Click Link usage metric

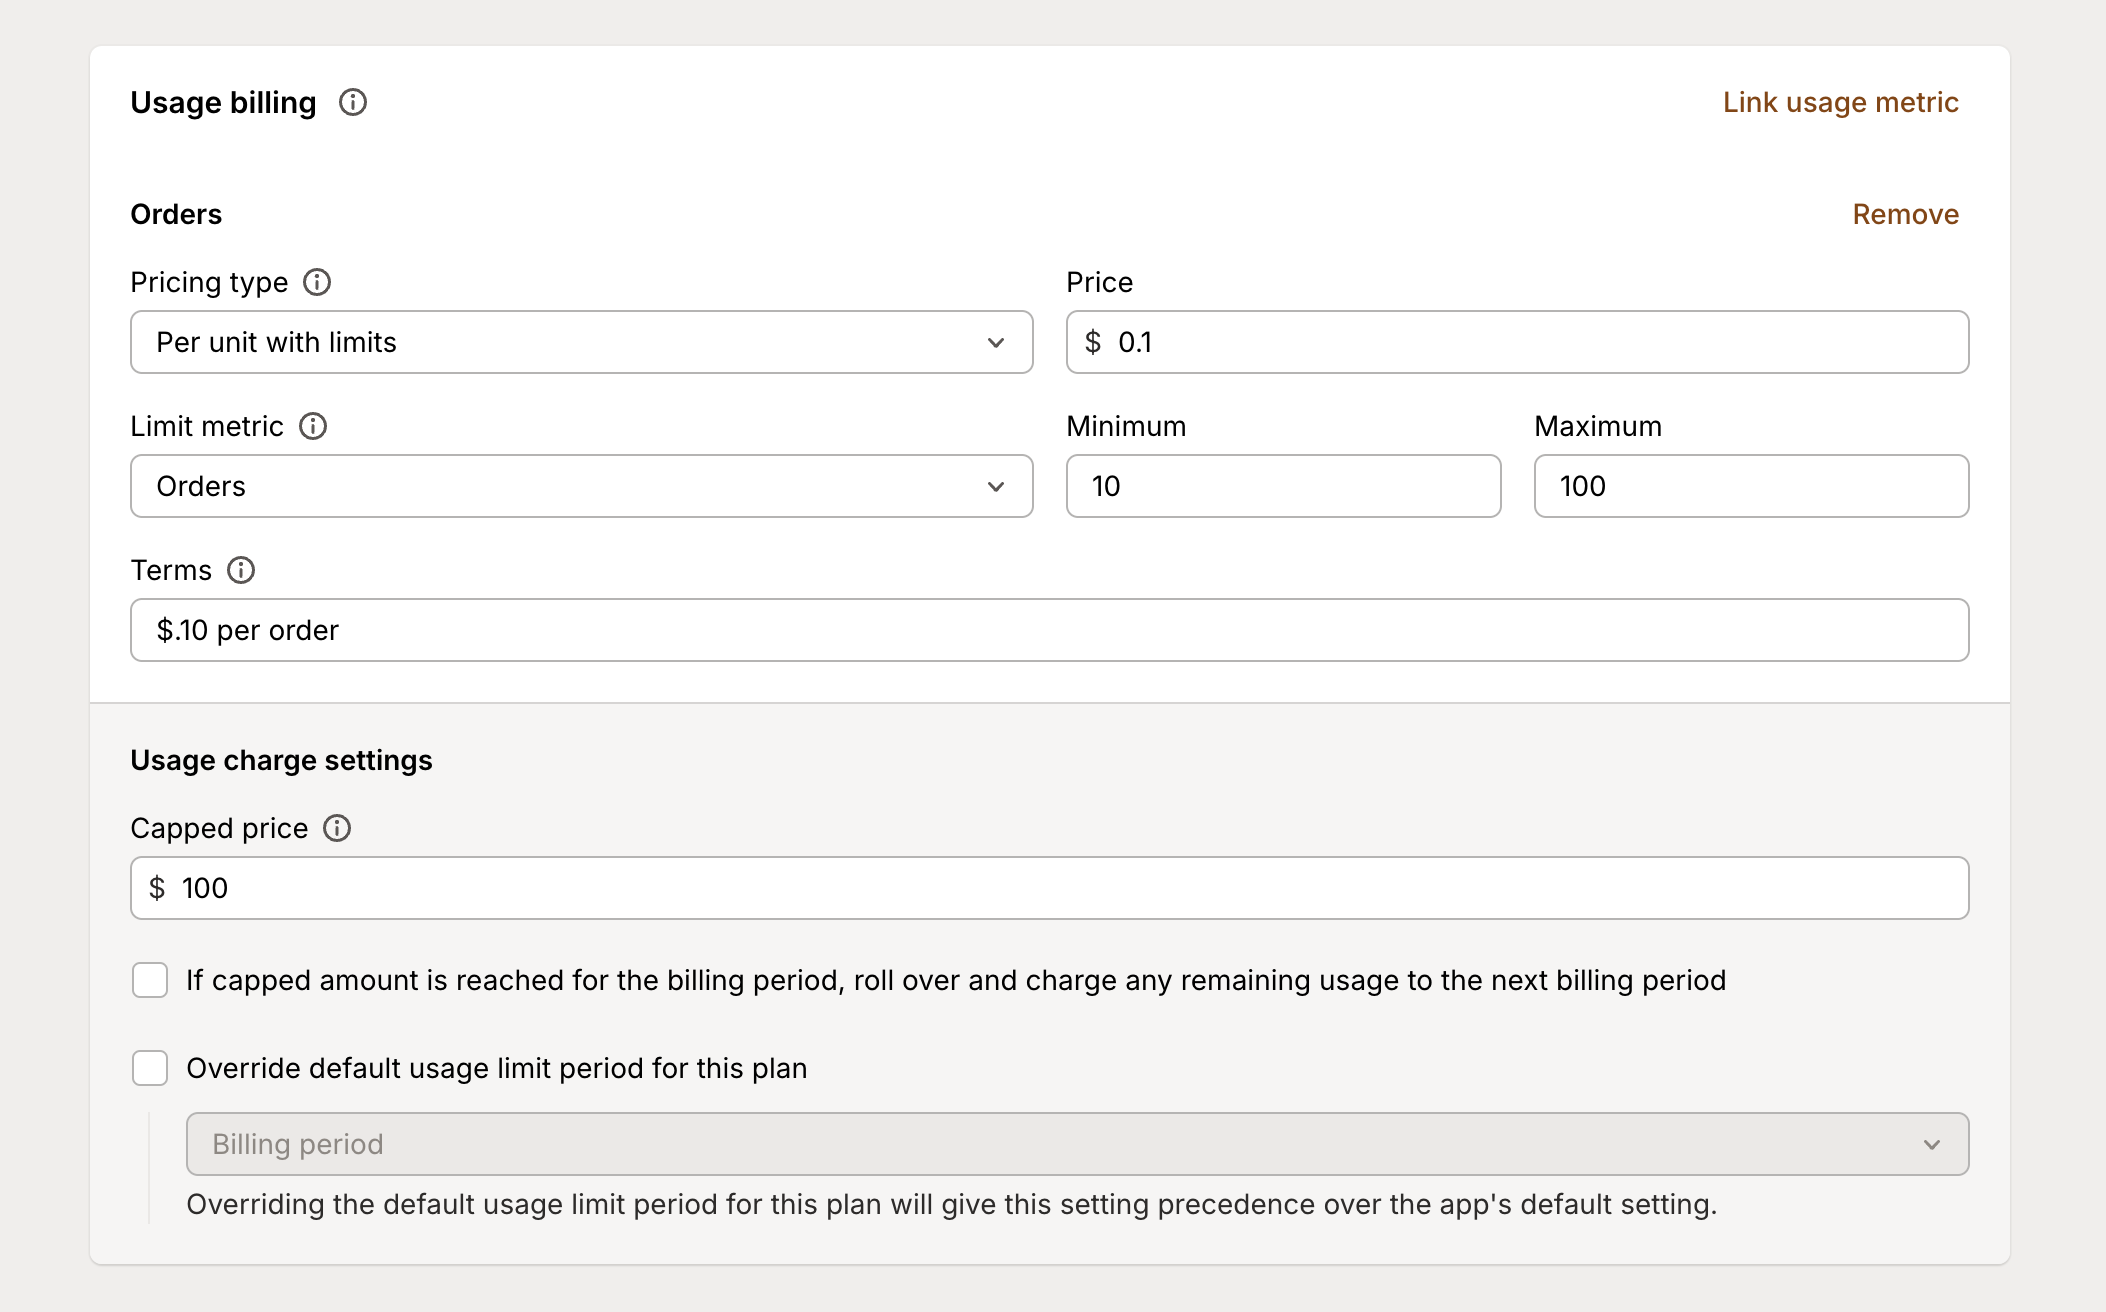click(x=1839, y=102)
